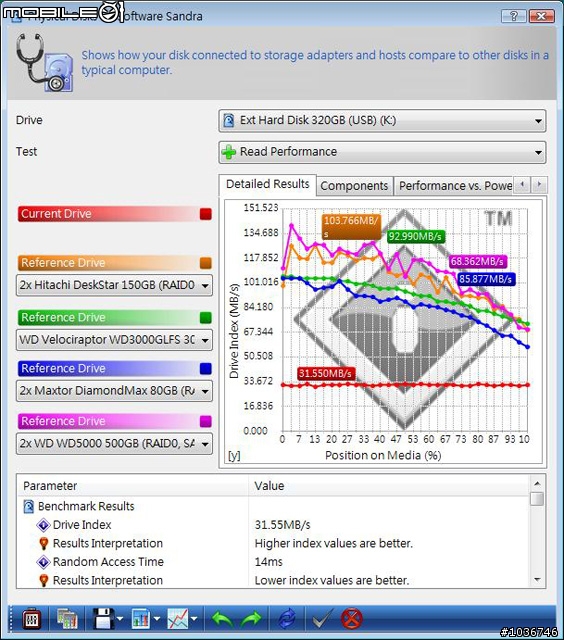
Task: Switch to Performance vs. Power tab
Action: pyautogui.click(x=455, y=186)
